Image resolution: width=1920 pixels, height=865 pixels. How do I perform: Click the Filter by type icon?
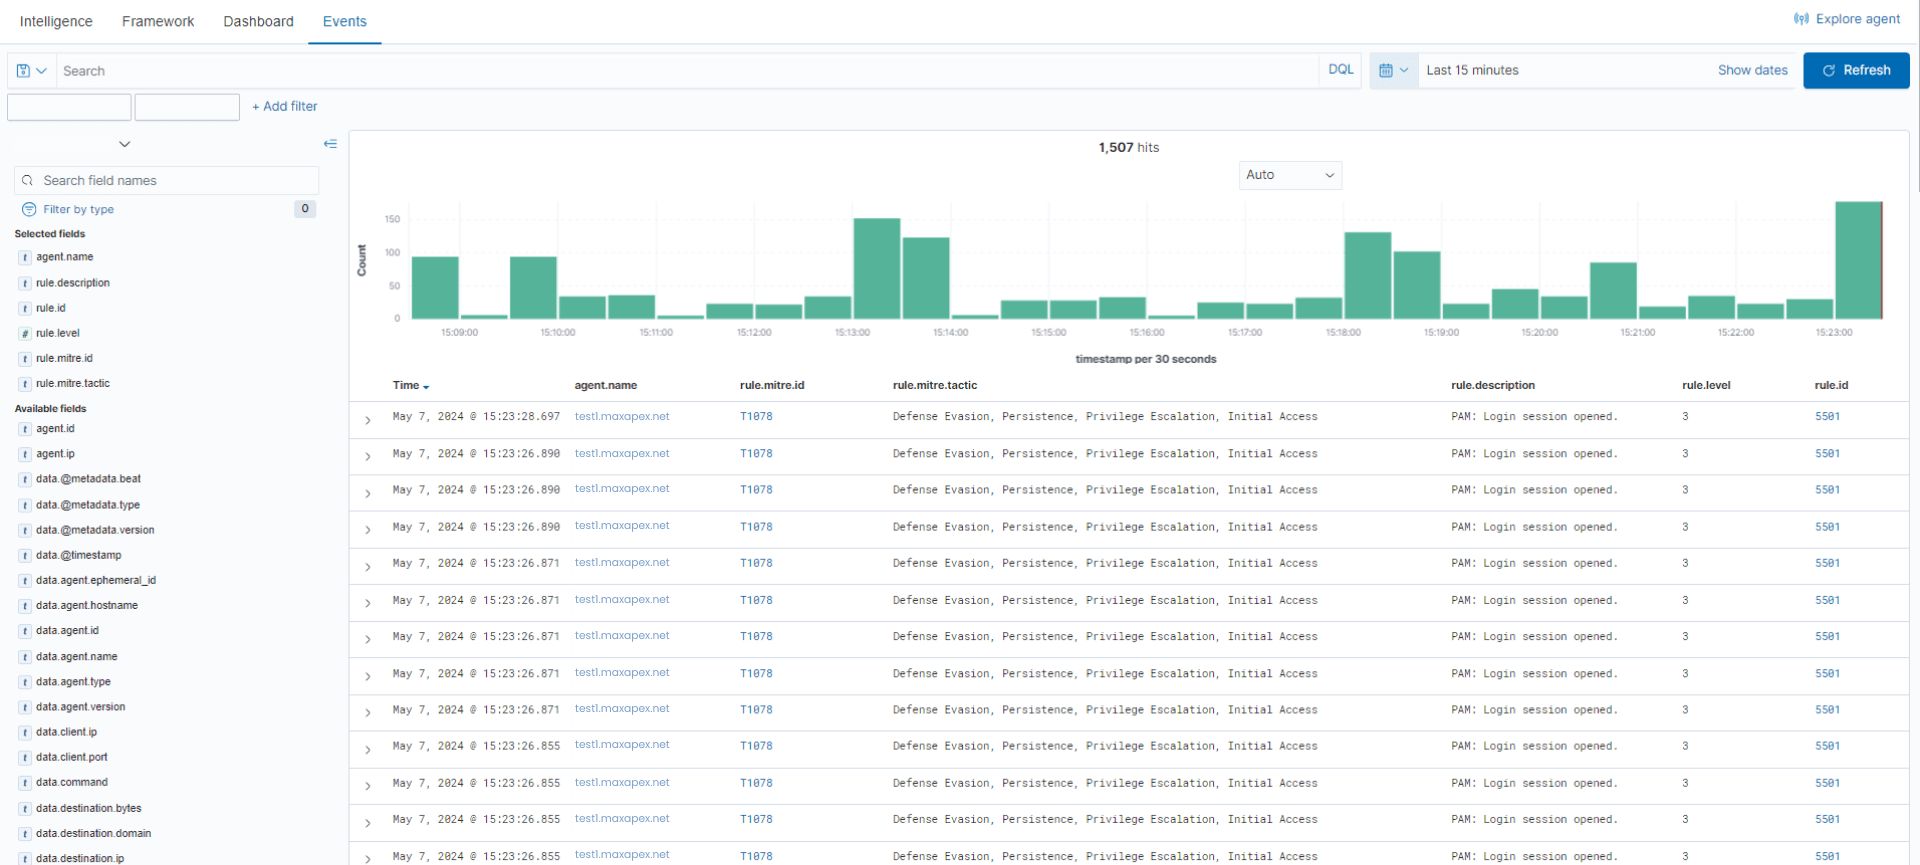[29, 209]
